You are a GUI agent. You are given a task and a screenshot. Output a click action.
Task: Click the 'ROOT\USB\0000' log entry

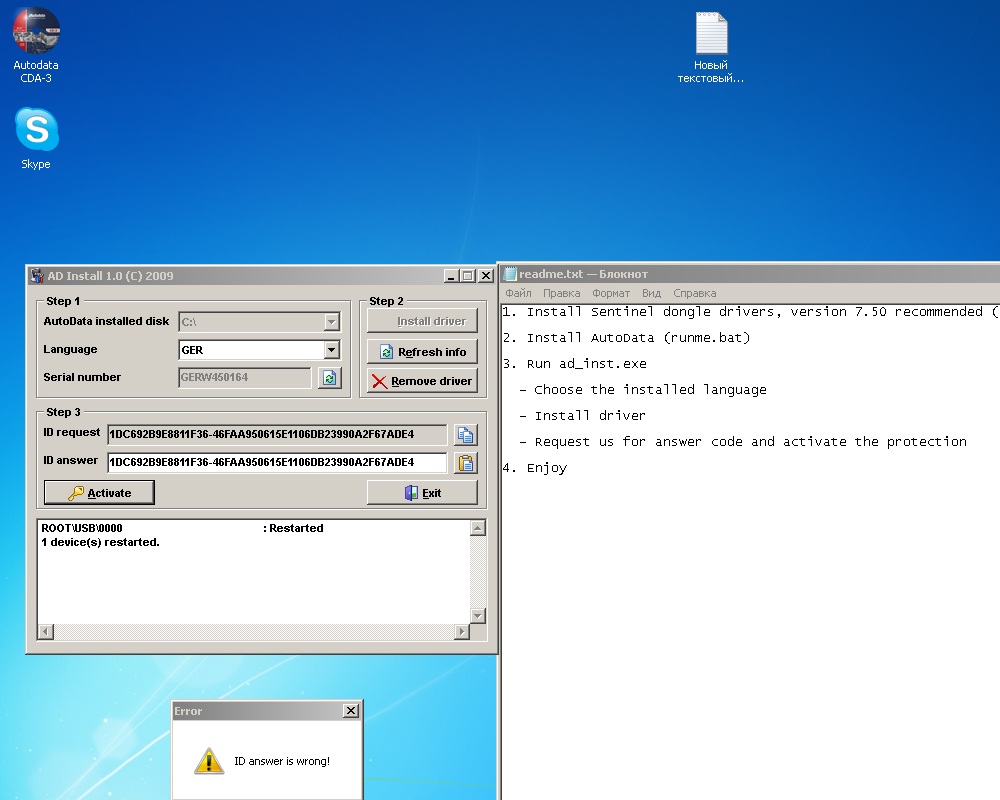tap(82, 528)
